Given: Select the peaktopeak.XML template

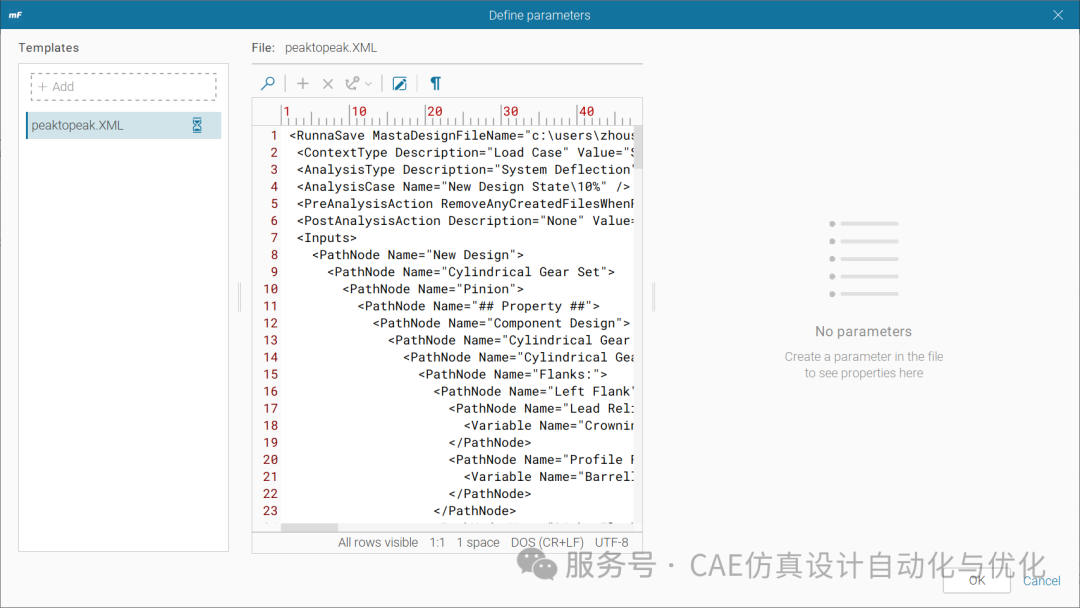Looking at the screenshot, I should pos(123,125).
